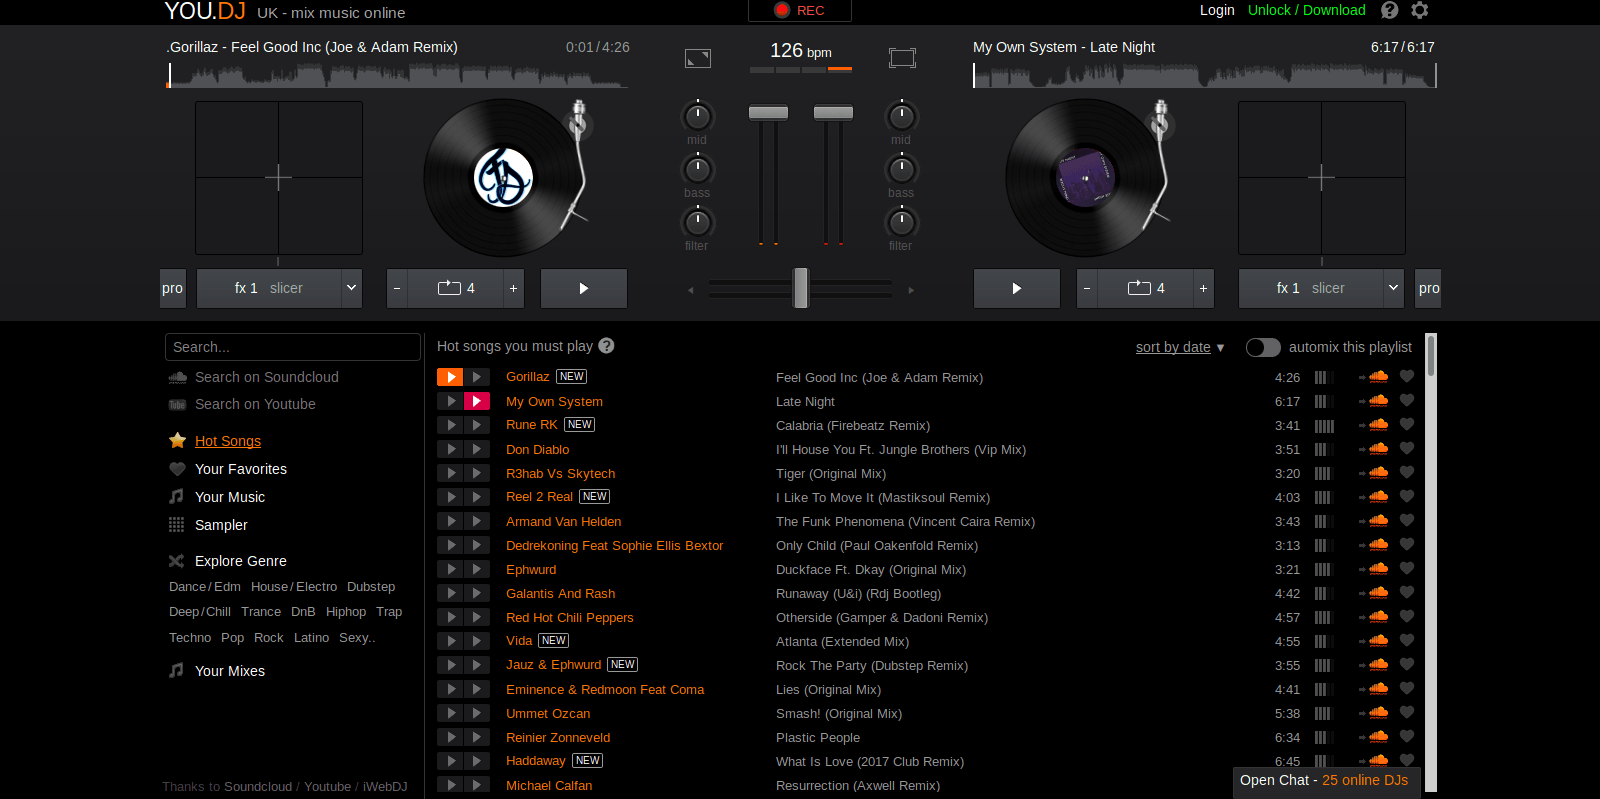Click the Gorillaz waveform on left deck
The image size is (1600, 799).
point(398,75)
